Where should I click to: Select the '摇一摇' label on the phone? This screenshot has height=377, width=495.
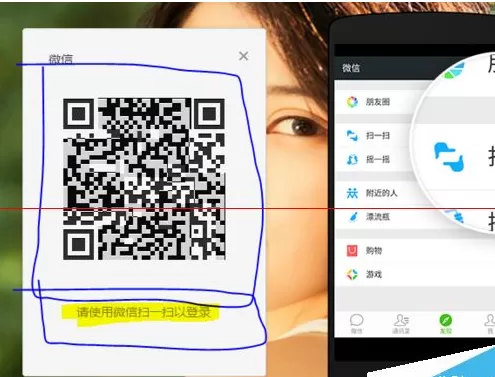tap(378, 159)
